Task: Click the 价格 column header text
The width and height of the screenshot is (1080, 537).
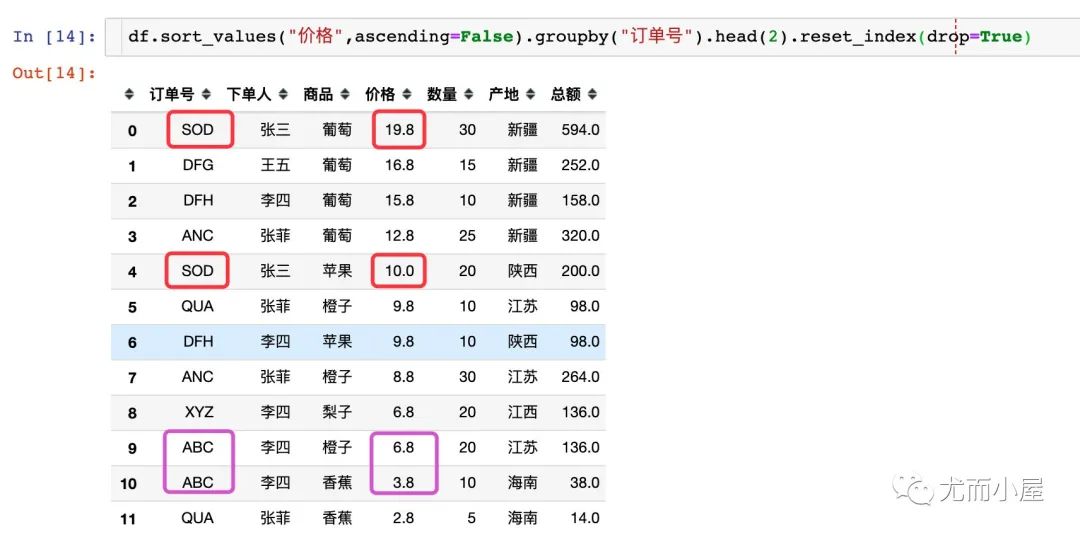Action: (x=380, y=95)
